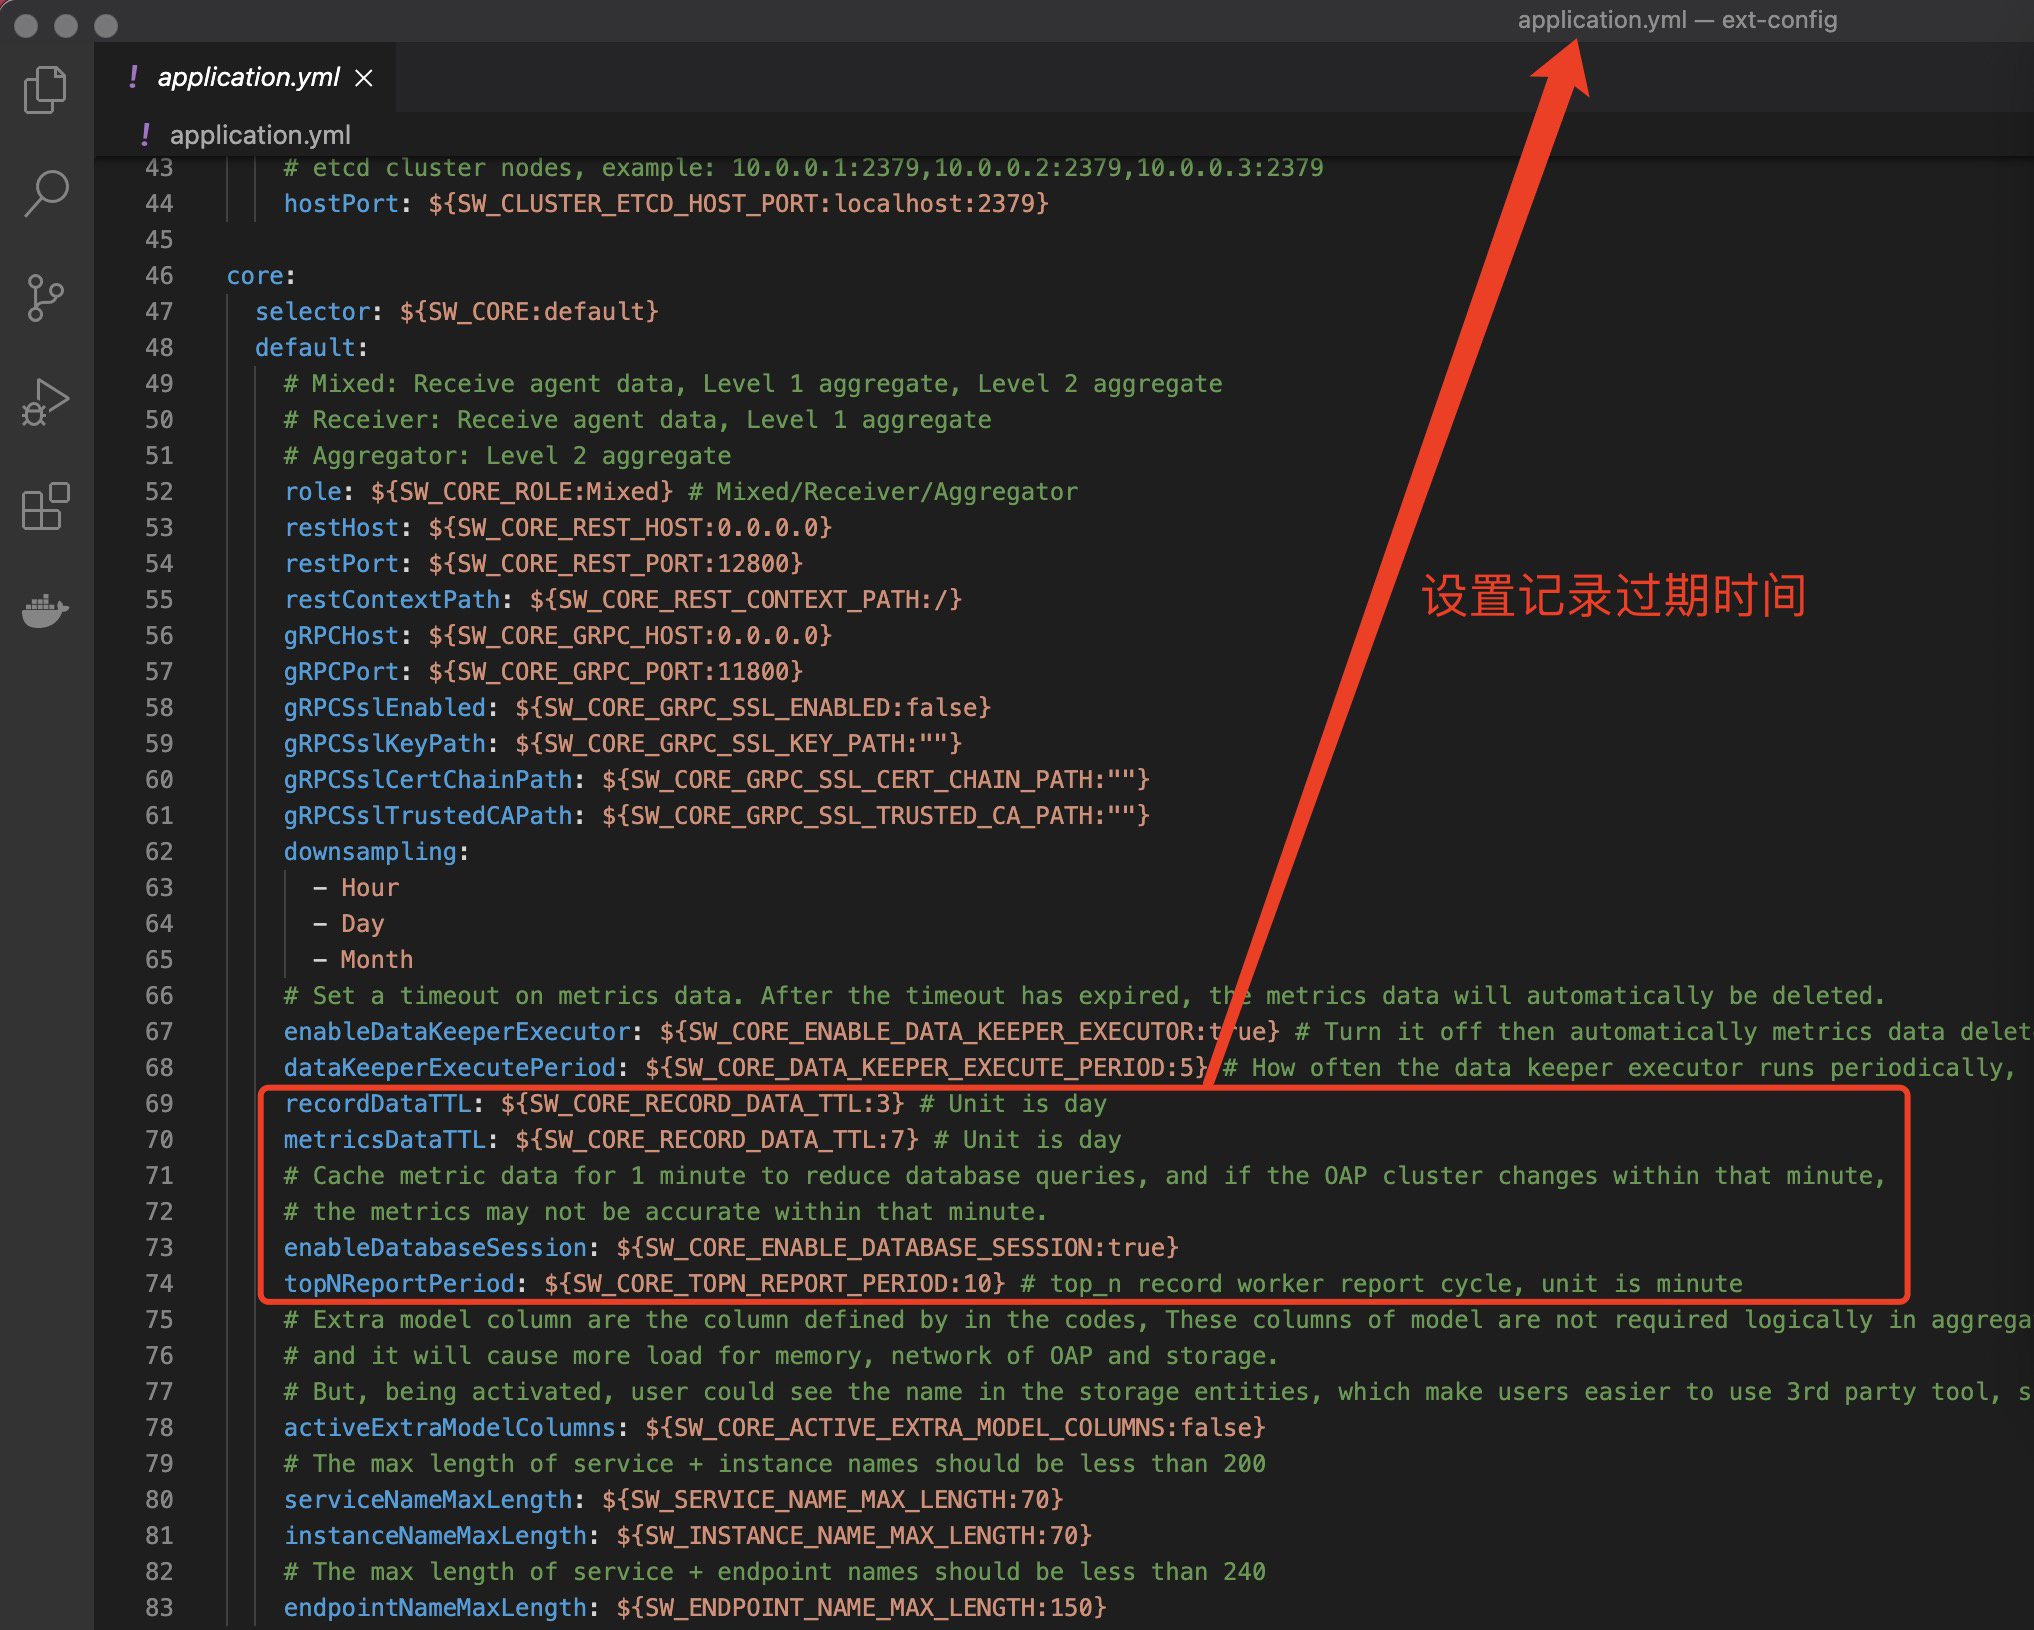Click the 'restContextPath' key
This screenshot has height=1630, width=2034.
(x=392, y=599)
